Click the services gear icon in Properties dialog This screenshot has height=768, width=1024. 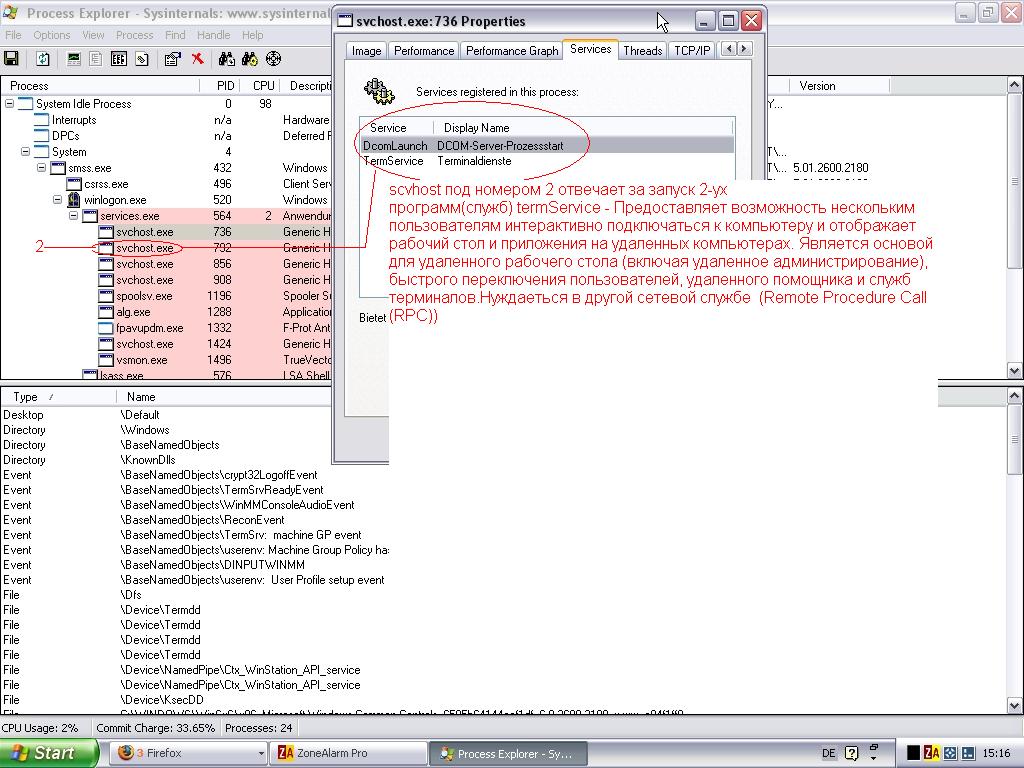pyautogui.click(x=379, y=92)
